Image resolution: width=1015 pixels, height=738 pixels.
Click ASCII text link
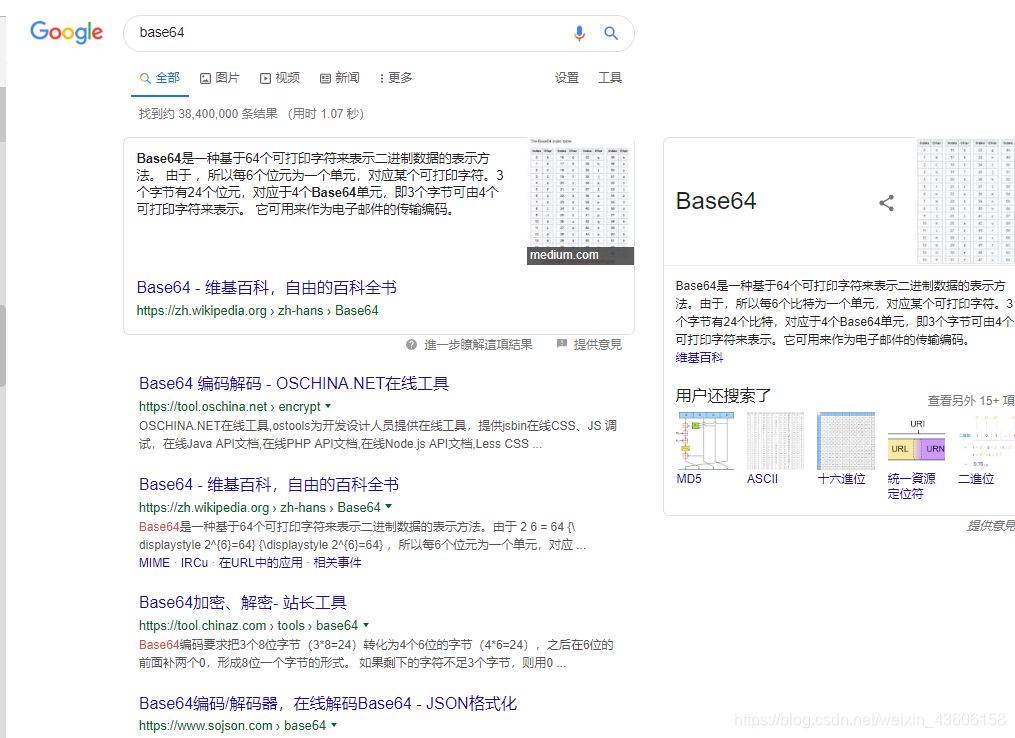coord(762,478)
